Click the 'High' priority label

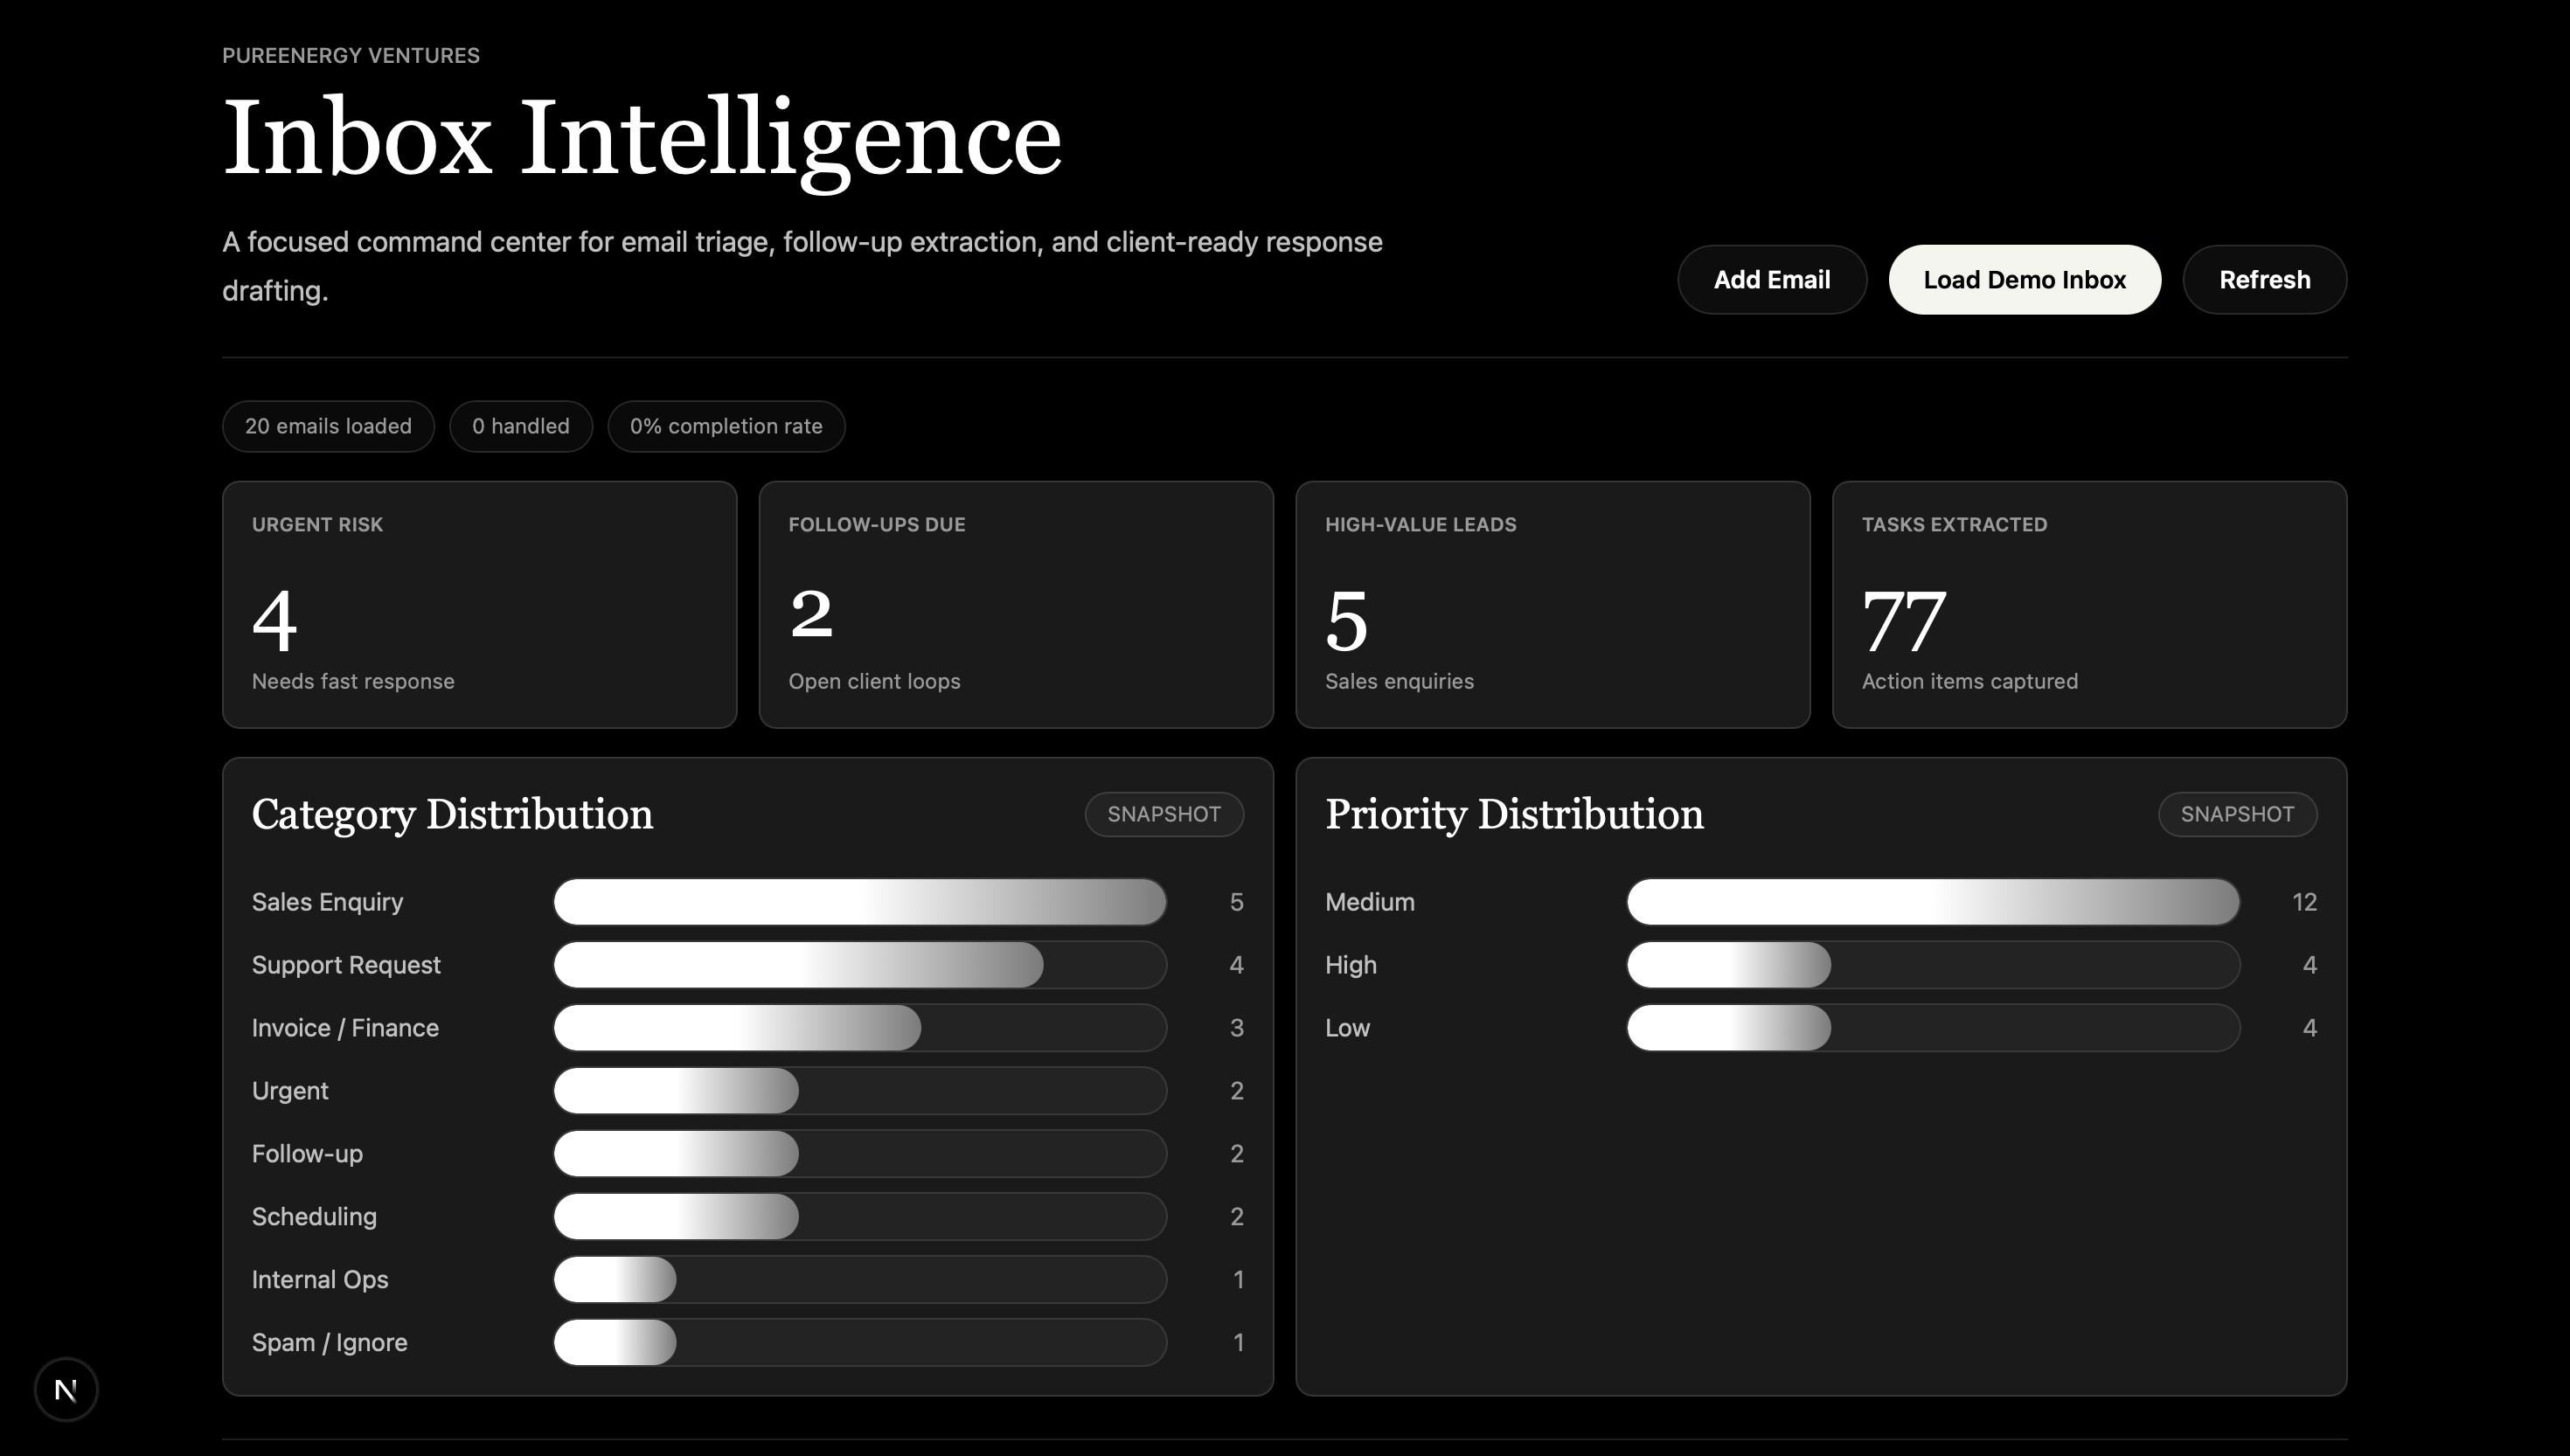(1351, 965)
